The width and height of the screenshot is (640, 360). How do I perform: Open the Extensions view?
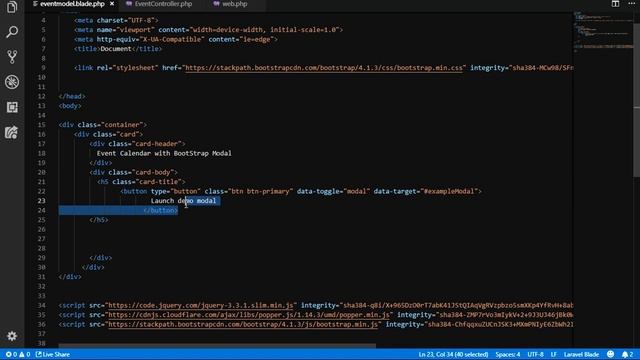tap(12, 107)
